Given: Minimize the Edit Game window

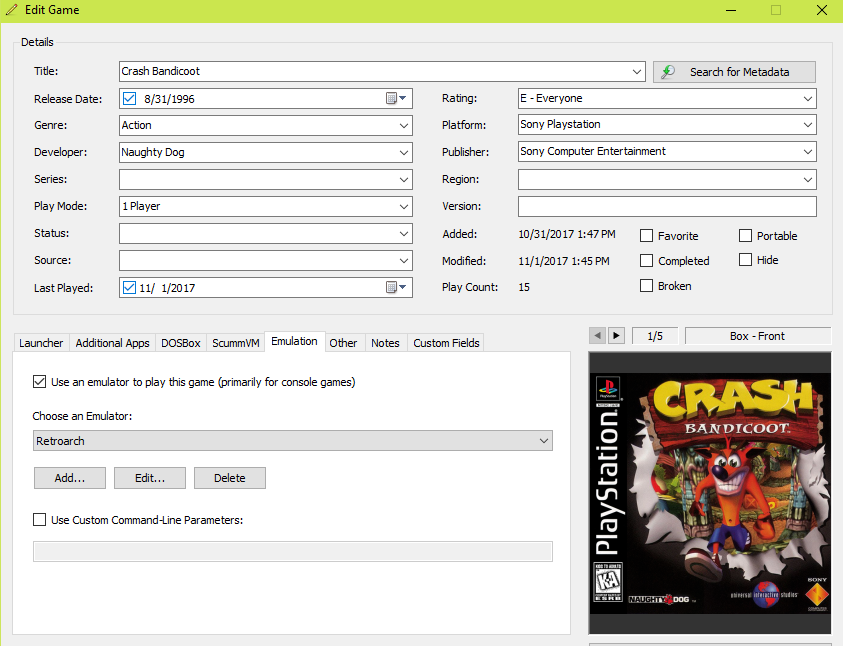Looking at the screenshot, I should point(731,10).
